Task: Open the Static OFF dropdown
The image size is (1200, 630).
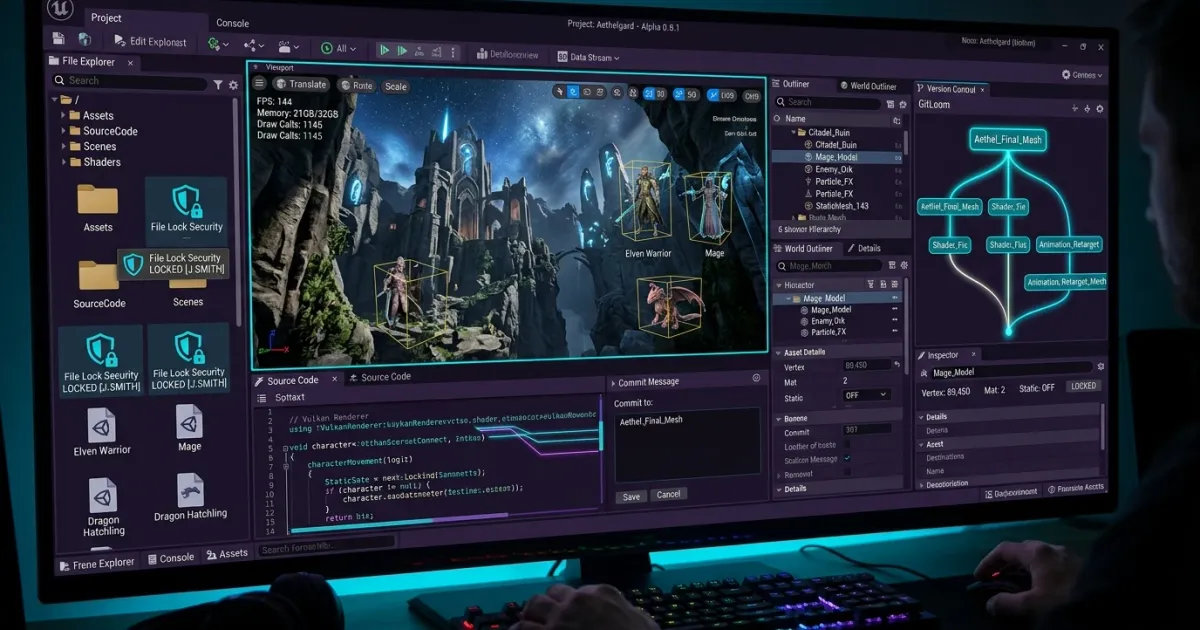Action: click(x=866, y=395)
